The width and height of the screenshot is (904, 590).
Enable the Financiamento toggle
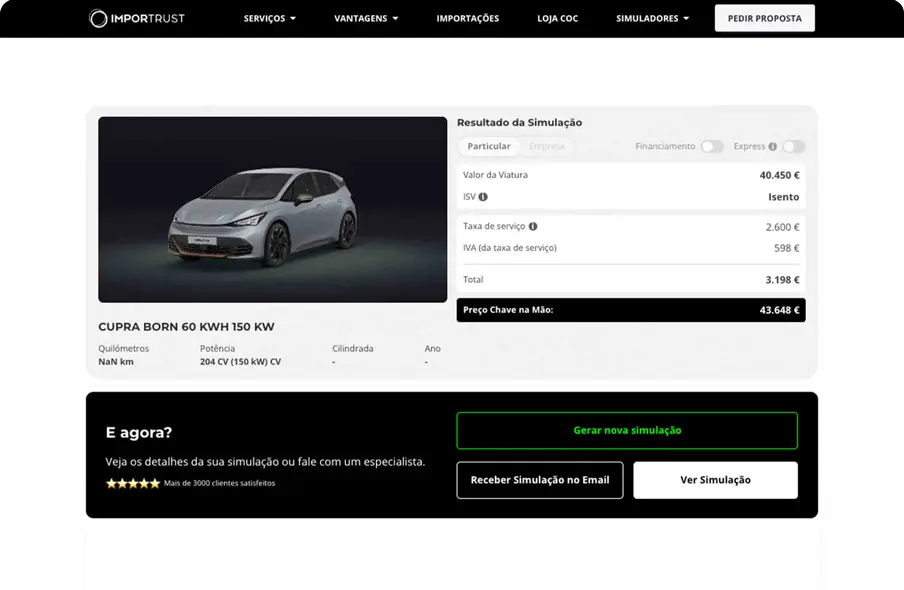coord(711,147)
